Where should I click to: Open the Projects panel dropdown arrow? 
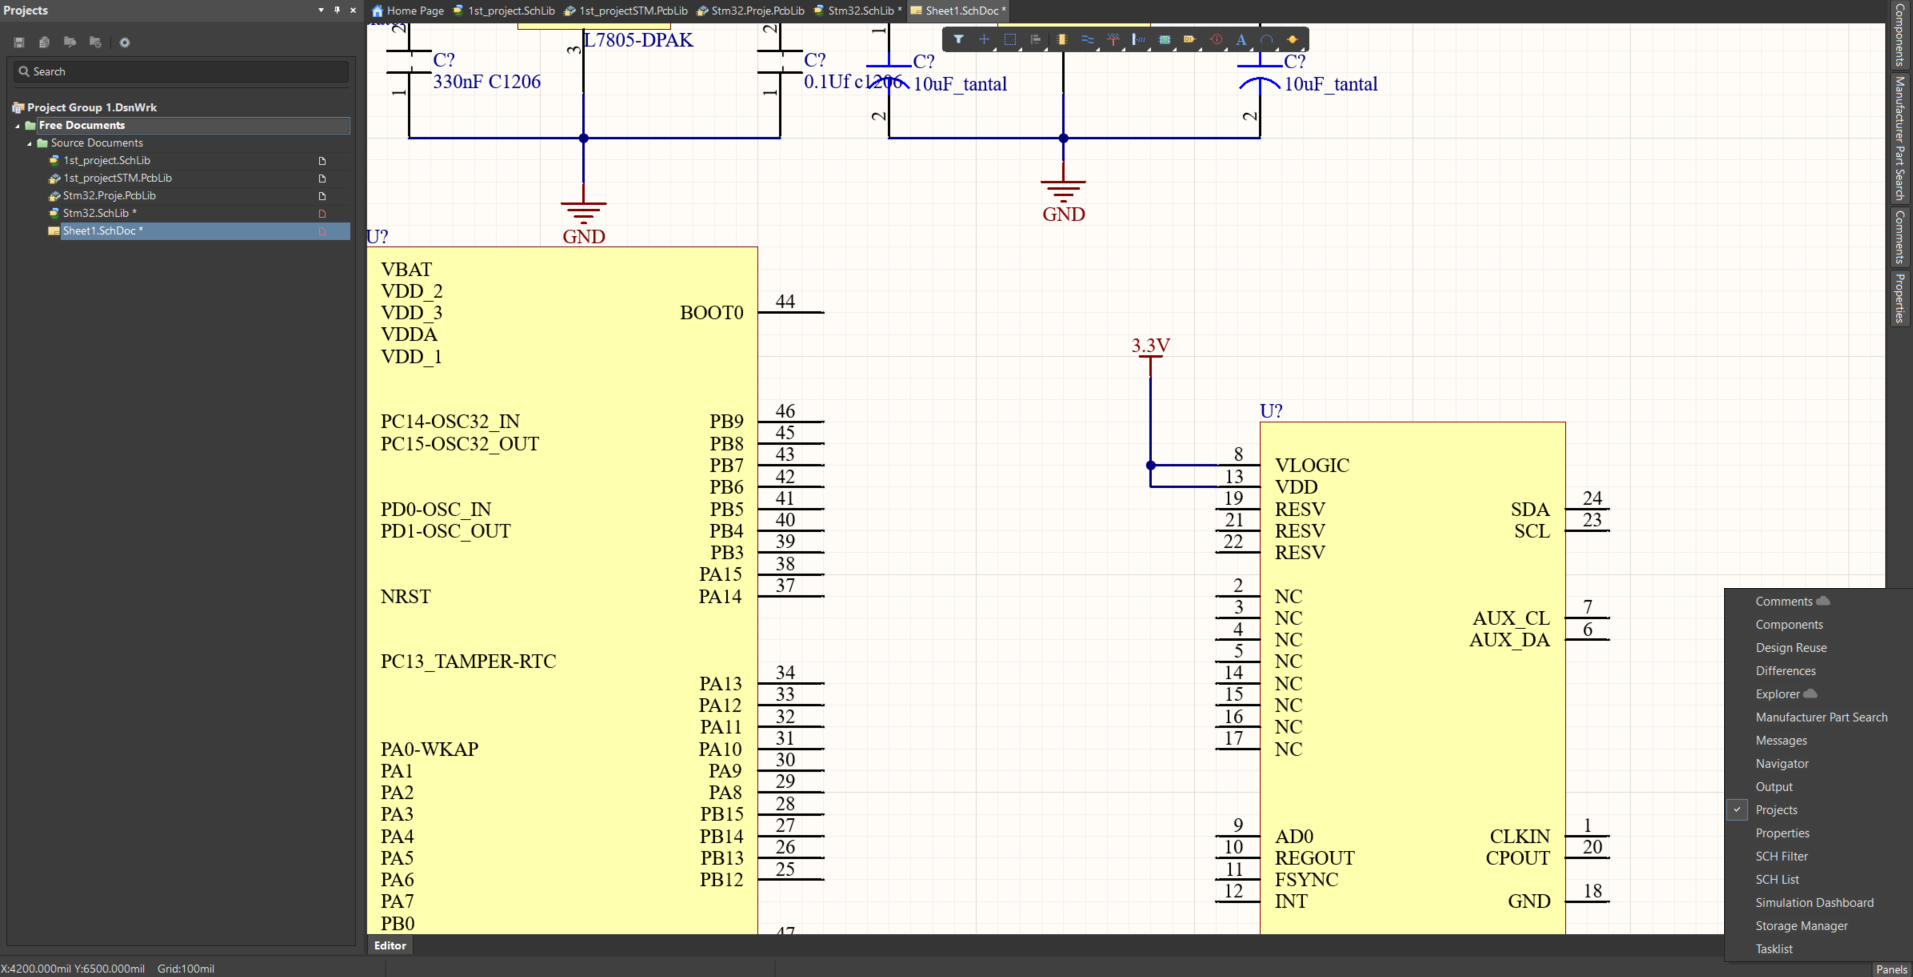coord(321,9)
